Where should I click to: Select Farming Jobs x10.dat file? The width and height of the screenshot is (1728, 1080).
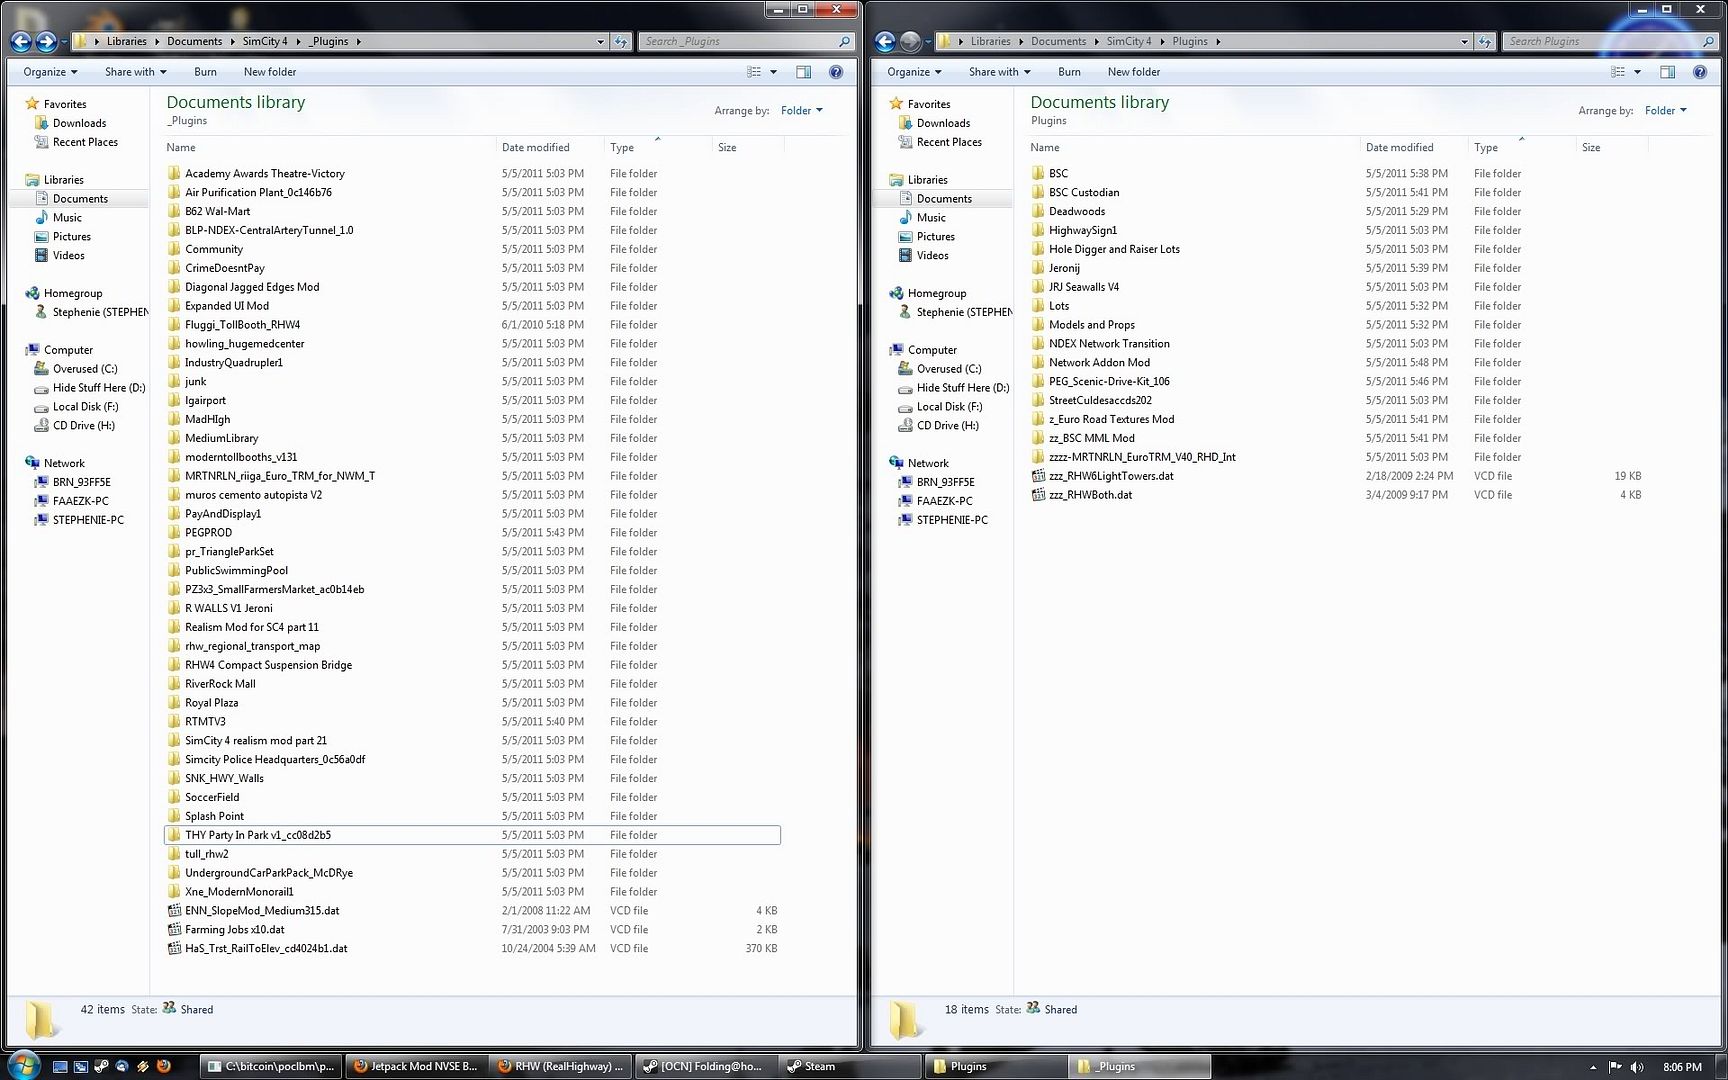[234, 929]
